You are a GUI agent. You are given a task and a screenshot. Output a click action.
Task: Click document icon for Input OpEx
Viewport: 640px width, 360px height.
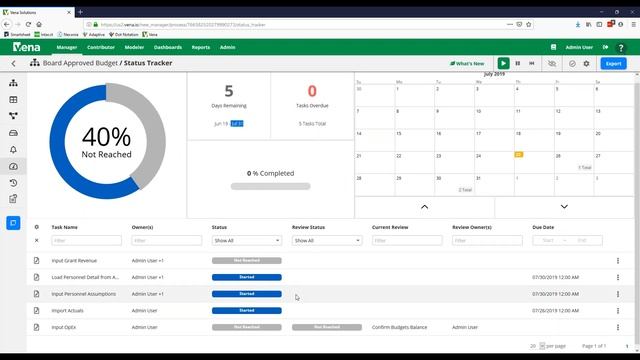tap(36, 327)
